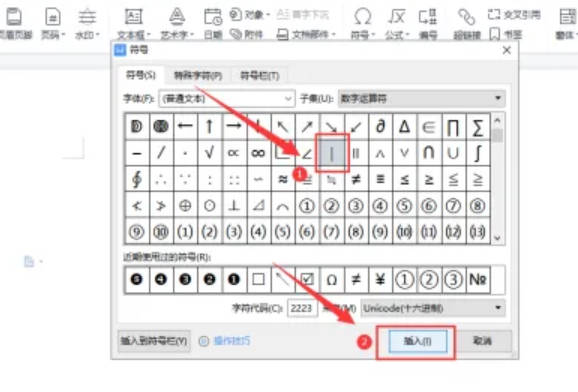Select the identical ≡ symbol
Image resolution: width=578 pixels, height=392 pixels.
tap(380, 179)
